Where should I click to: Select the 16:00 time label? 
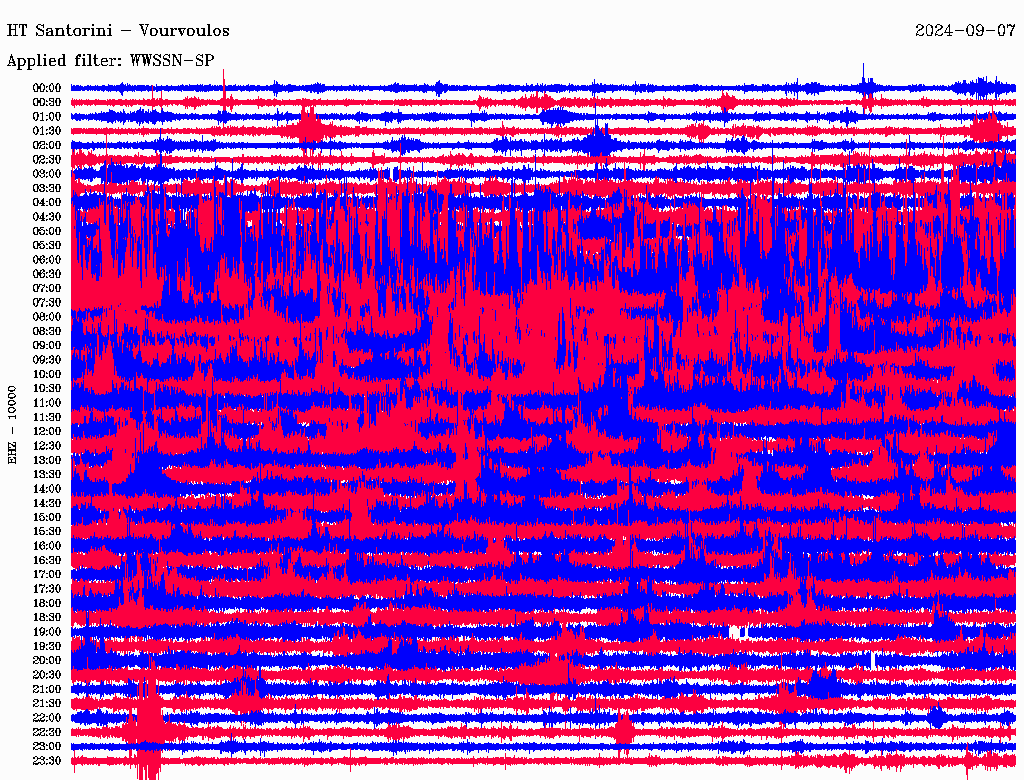pyautogui.click(x=47, y=546)
